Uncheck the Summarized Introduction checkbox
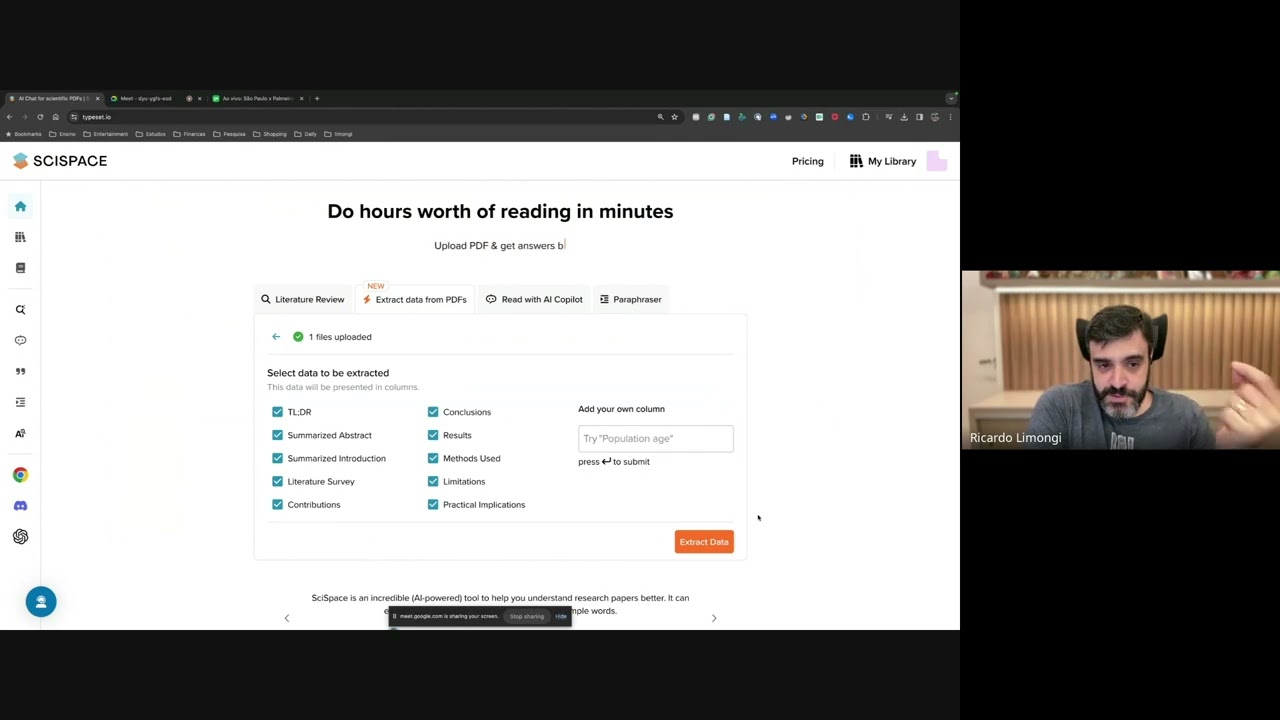This screenshot has height=720, width=1280. (277, 458)
